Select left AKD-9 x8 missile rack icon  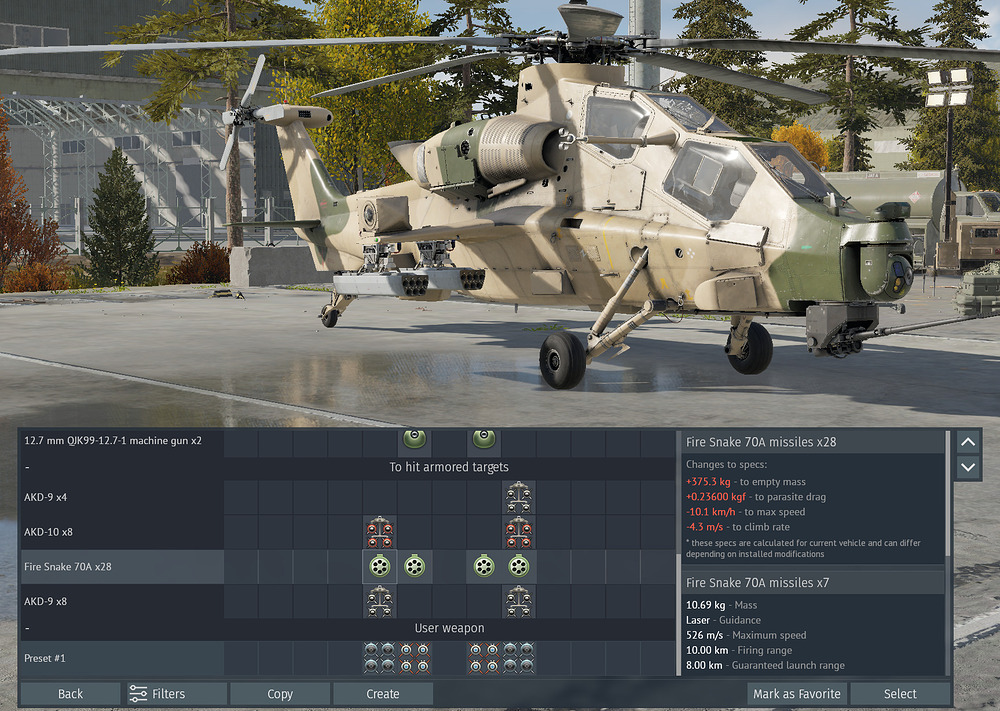379,601
